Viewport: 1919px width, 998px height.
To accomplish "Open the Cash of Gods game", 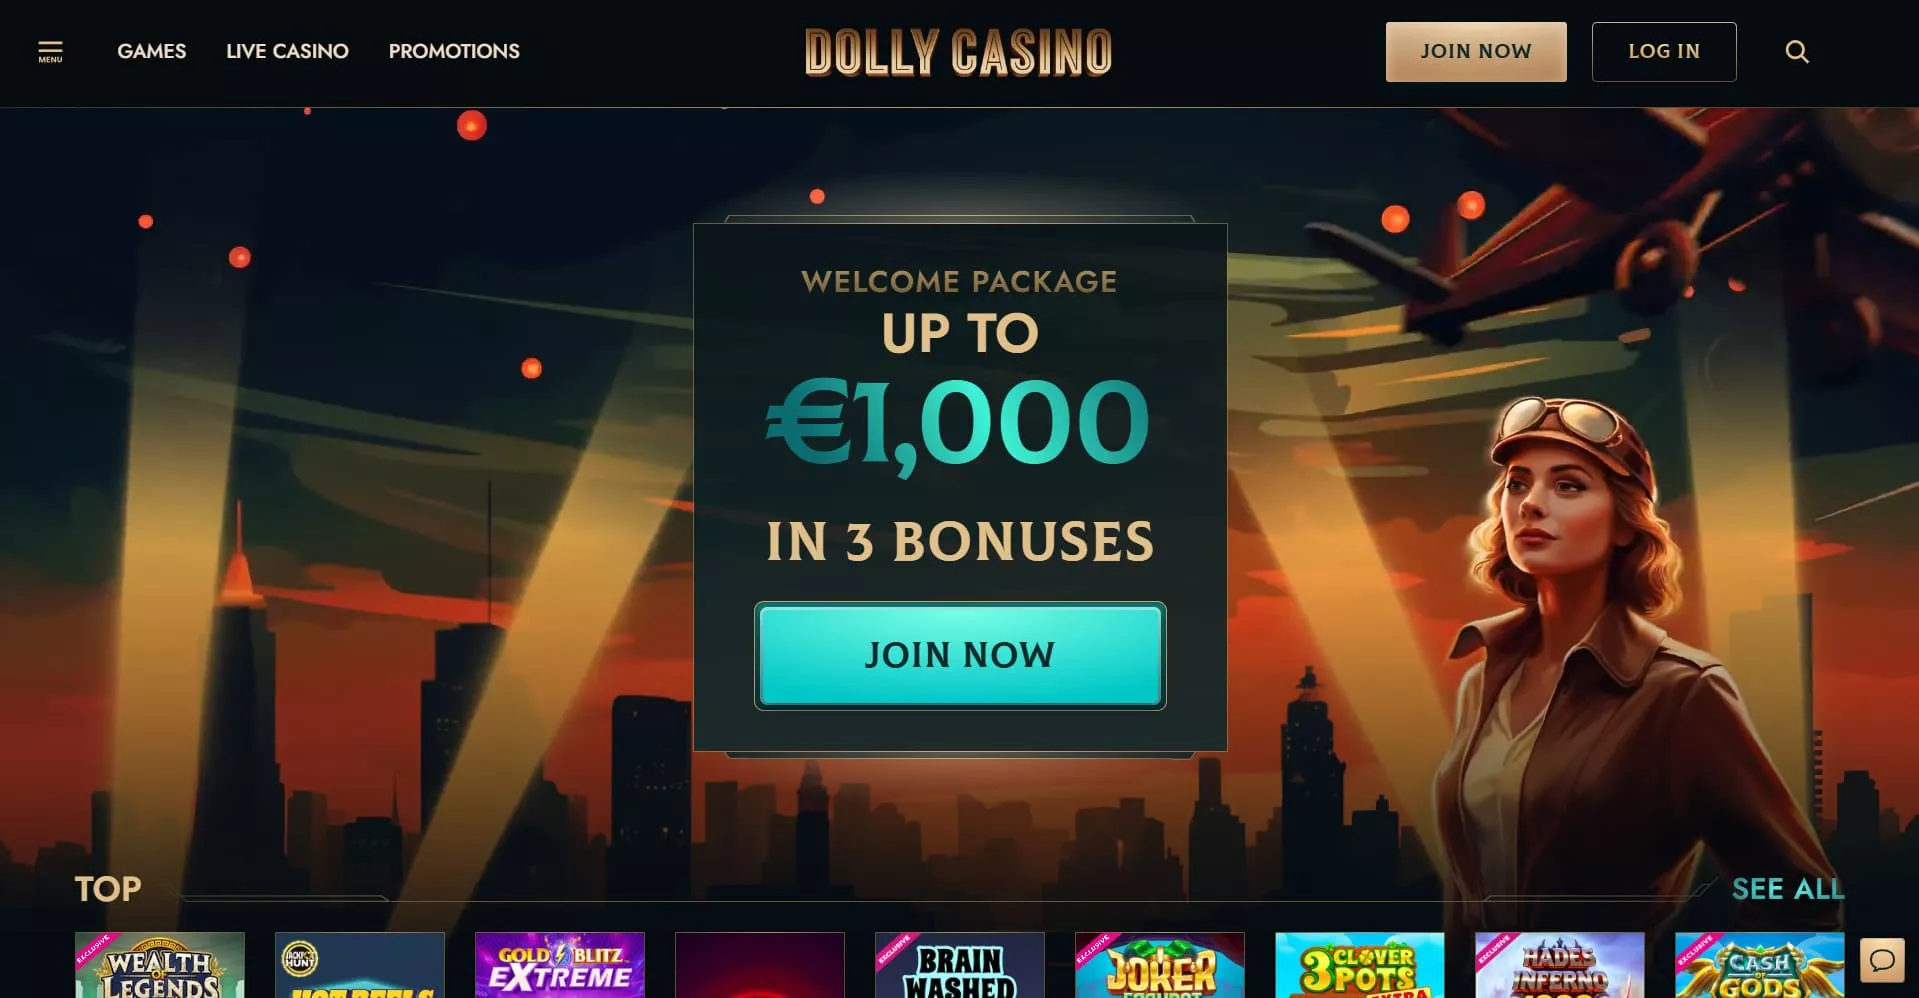I will click(1760, 965).
